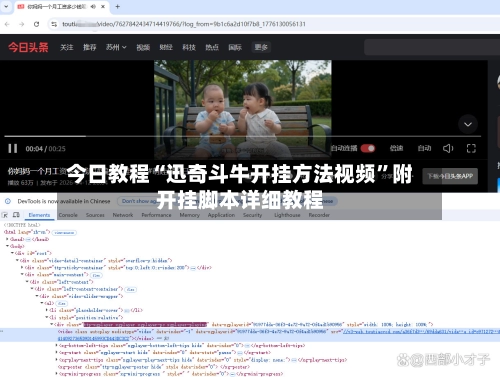
Task: Collapse the div id="root" node
Action: (12, 253)
